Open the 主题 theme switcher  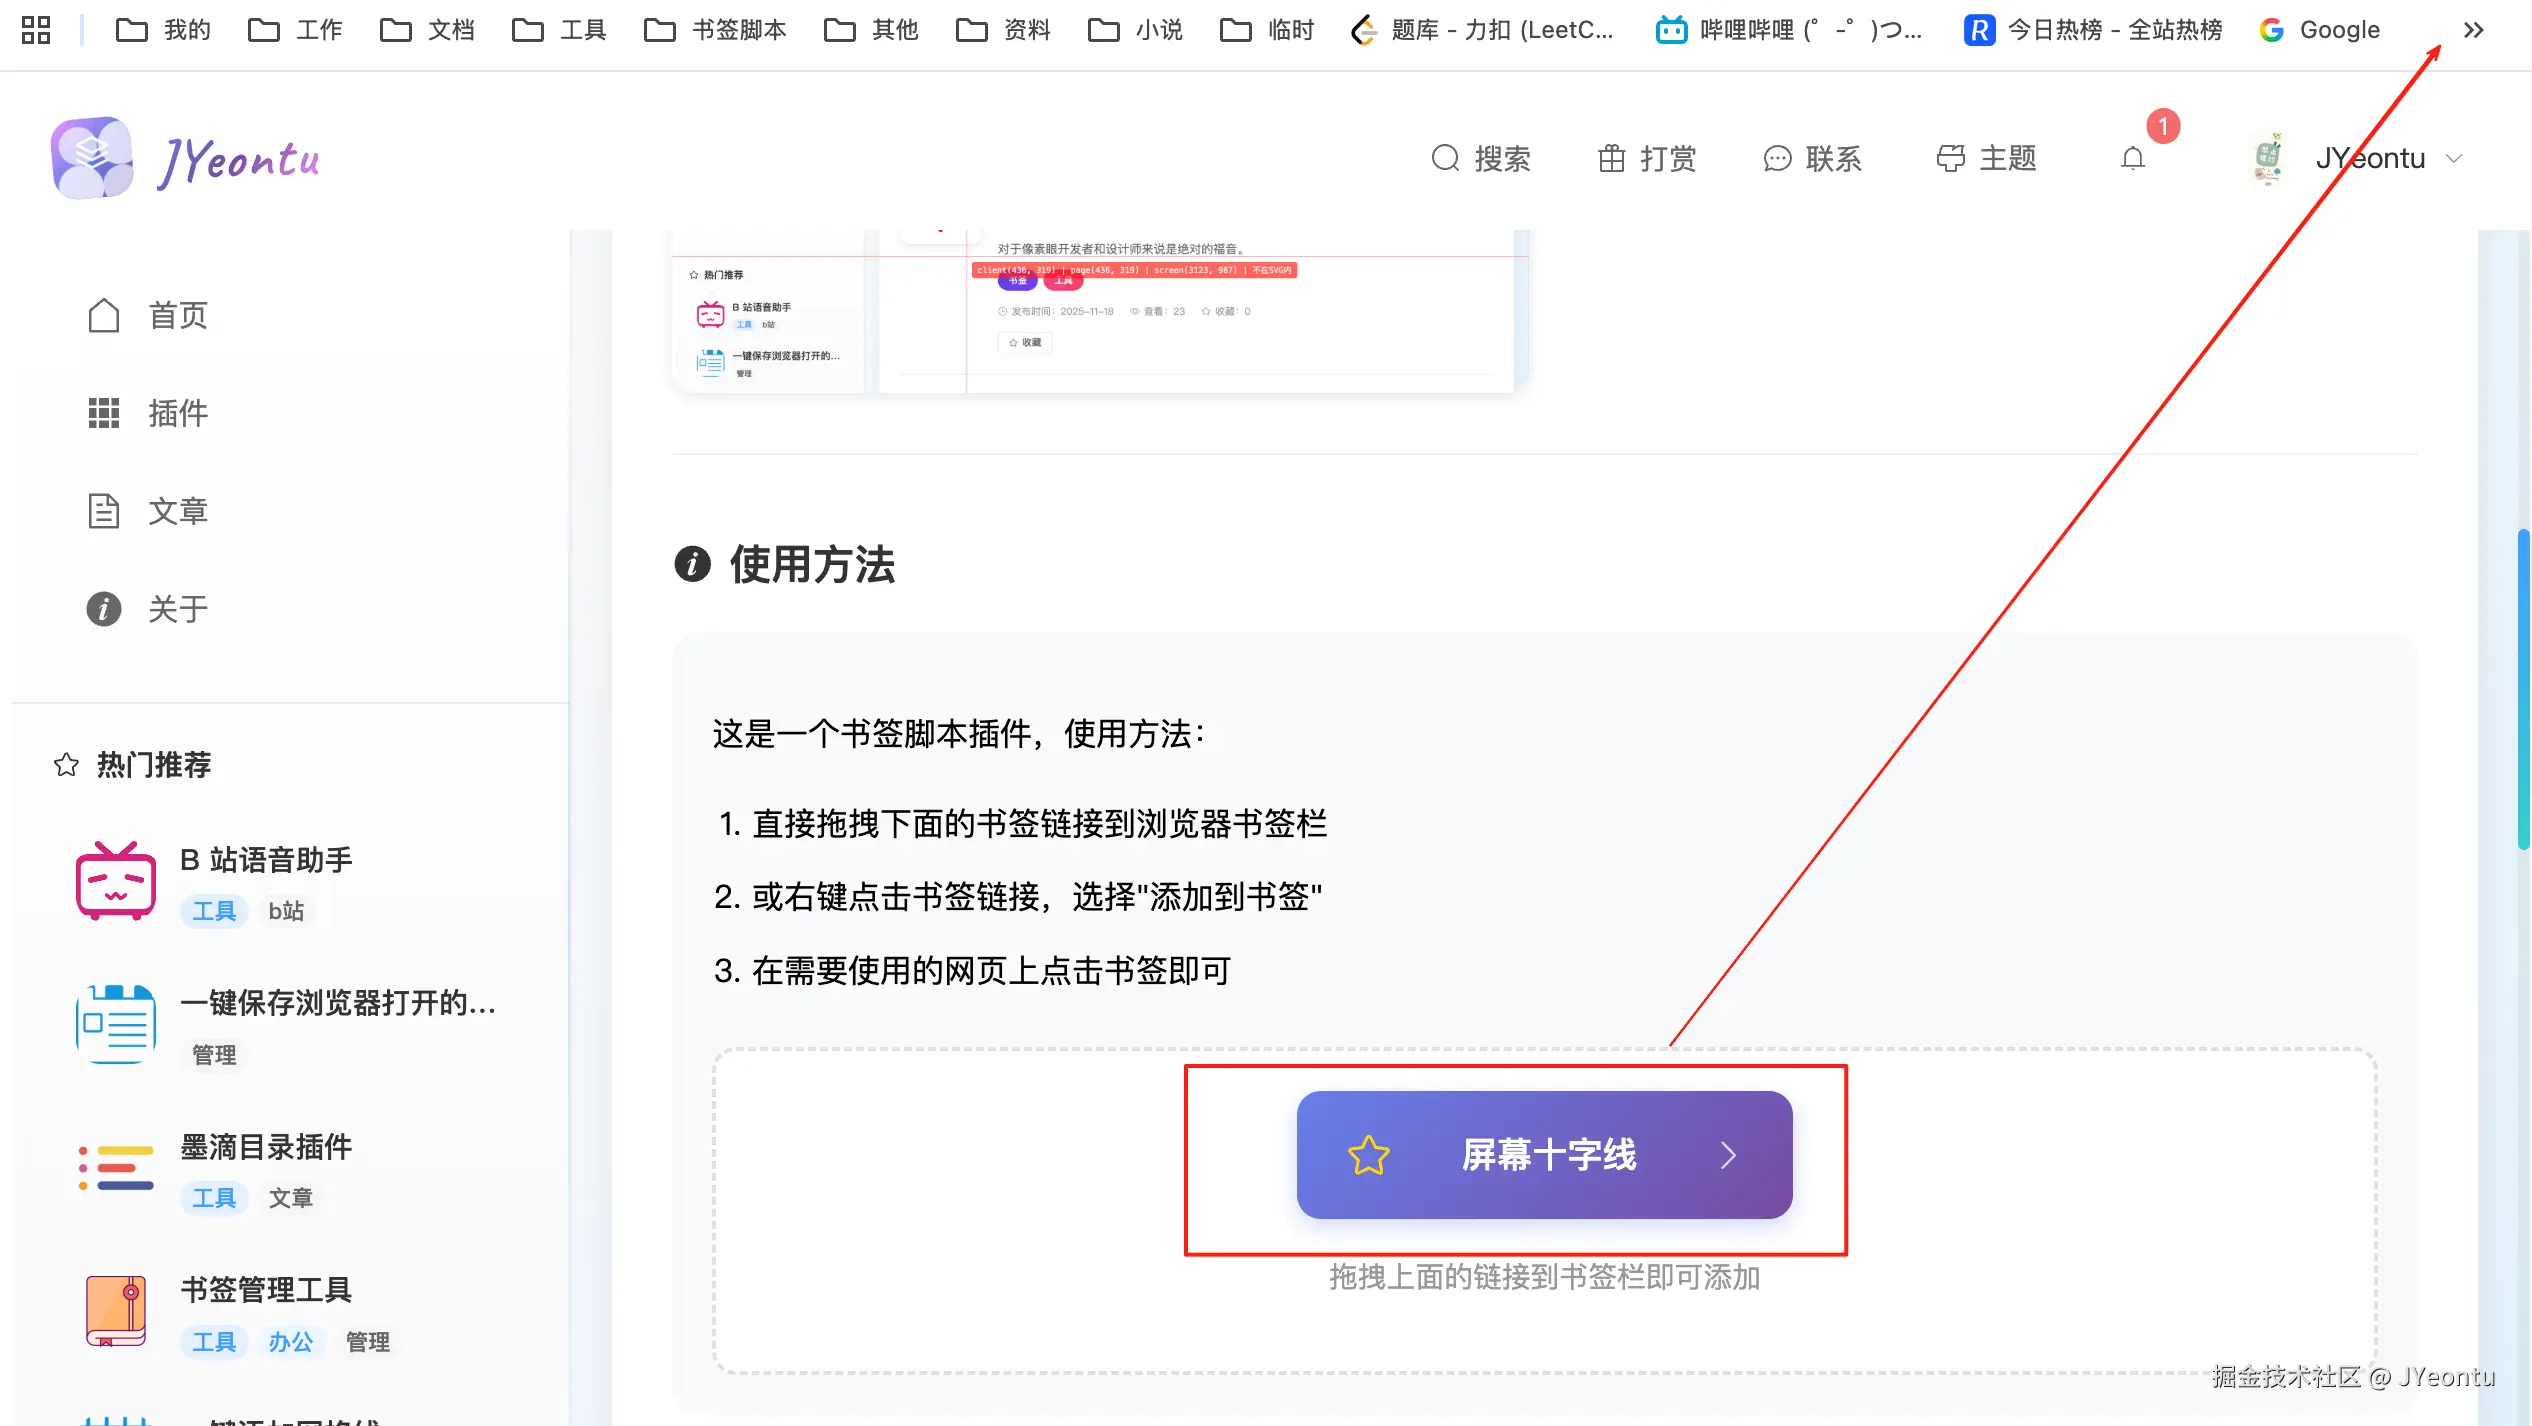click(x=1986, y=158)
